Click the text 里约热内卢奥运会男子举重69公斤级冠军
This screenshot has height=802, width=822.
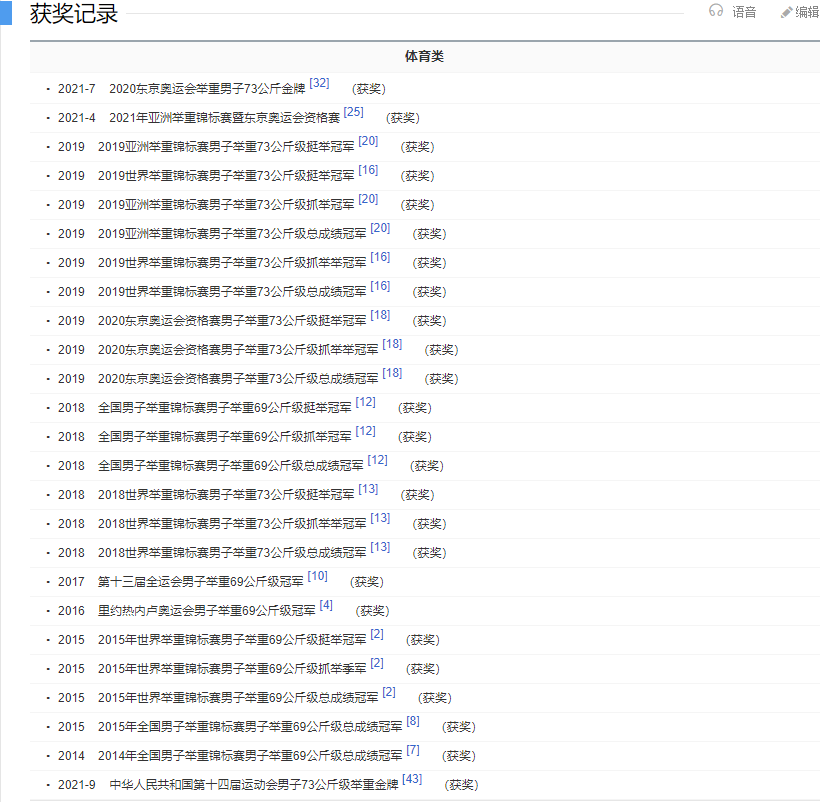pyautogui.click(x=207, y=611)
